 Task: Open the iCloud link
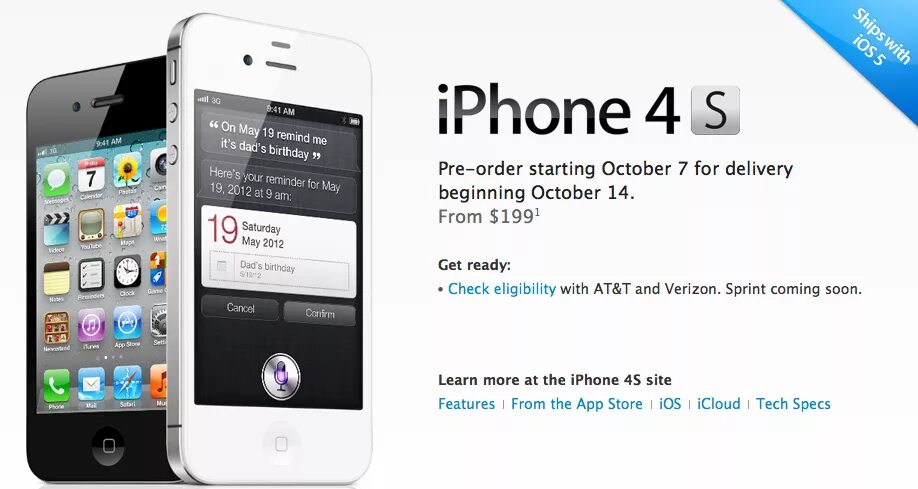pos(719,404)
